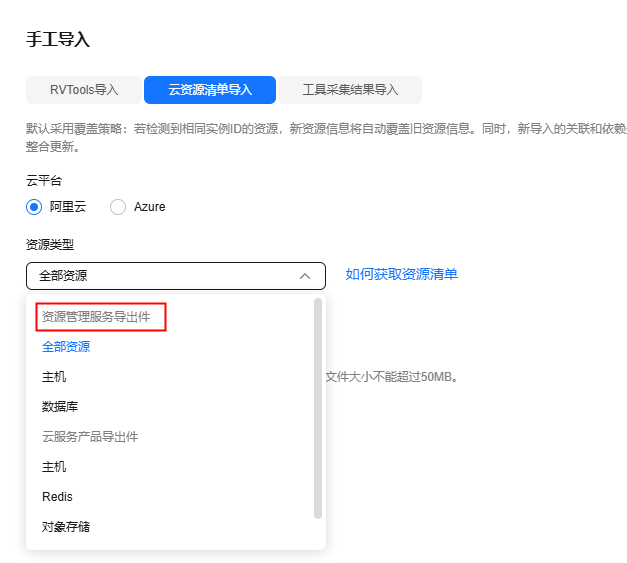Select the 阿里云 radio button
The width and height of the screenshot is (627, 563).
(34, 207)
